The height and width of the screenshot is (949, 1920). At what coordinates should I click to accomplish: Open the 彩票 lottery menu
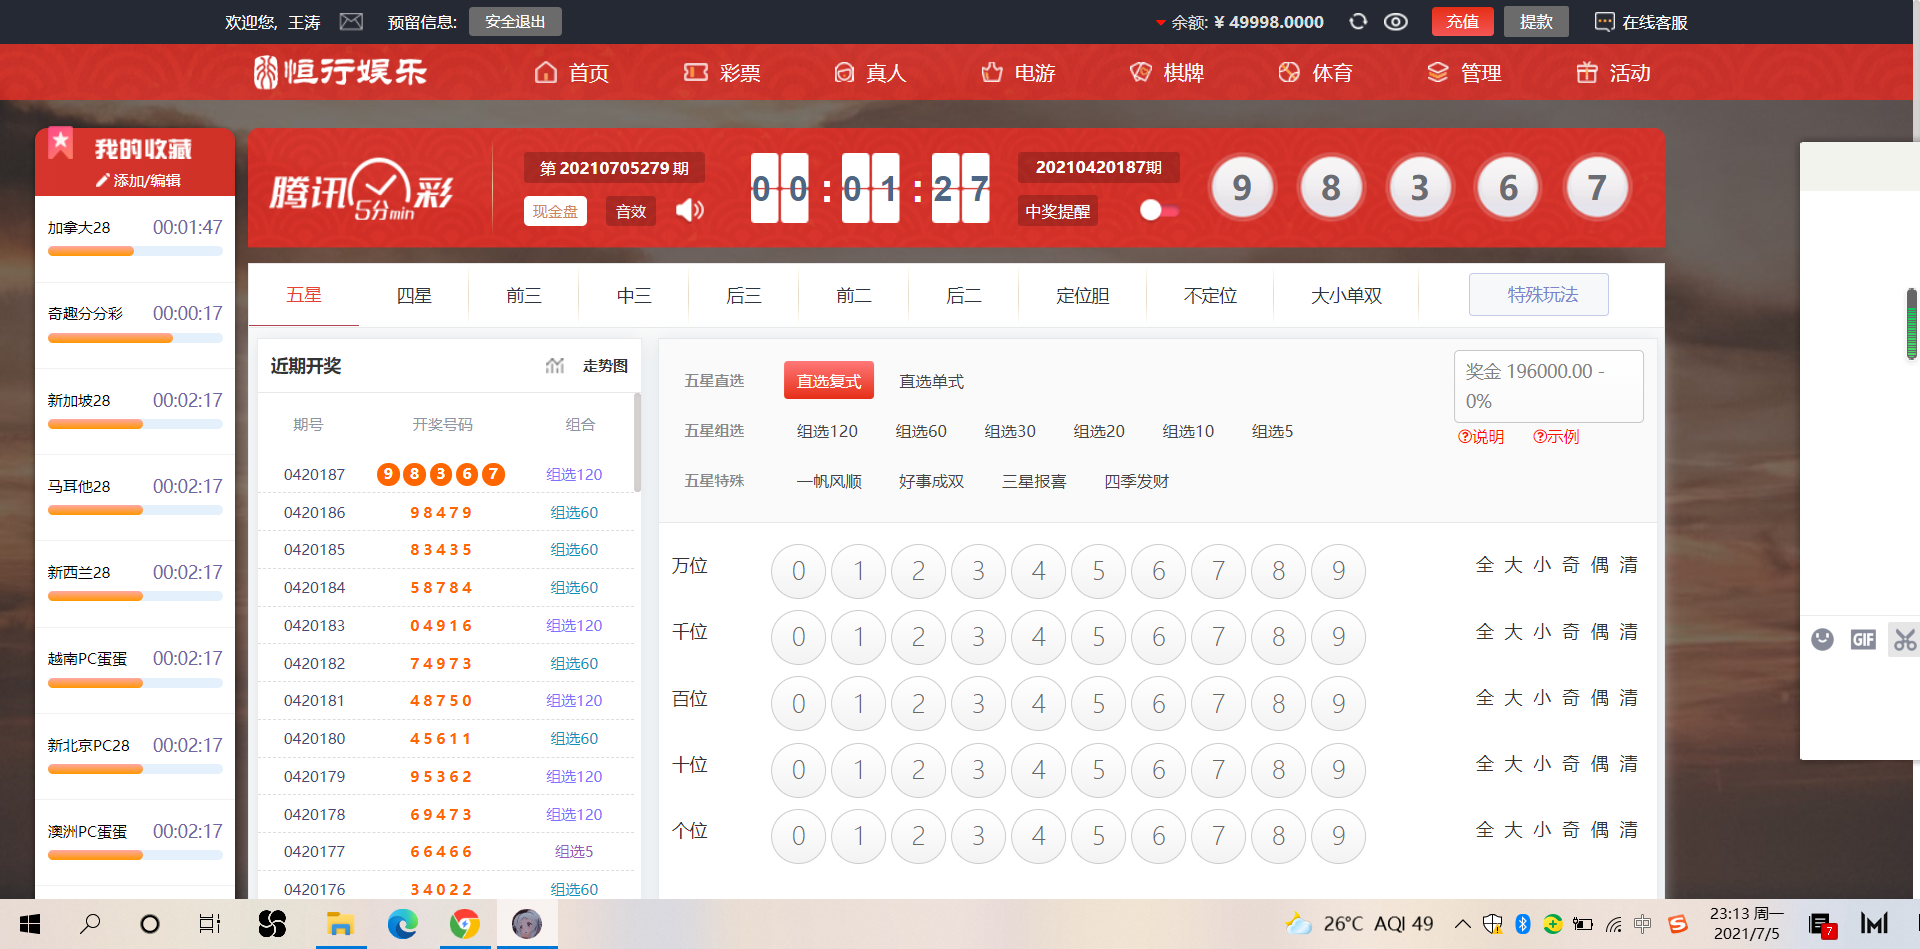point(722,72)
